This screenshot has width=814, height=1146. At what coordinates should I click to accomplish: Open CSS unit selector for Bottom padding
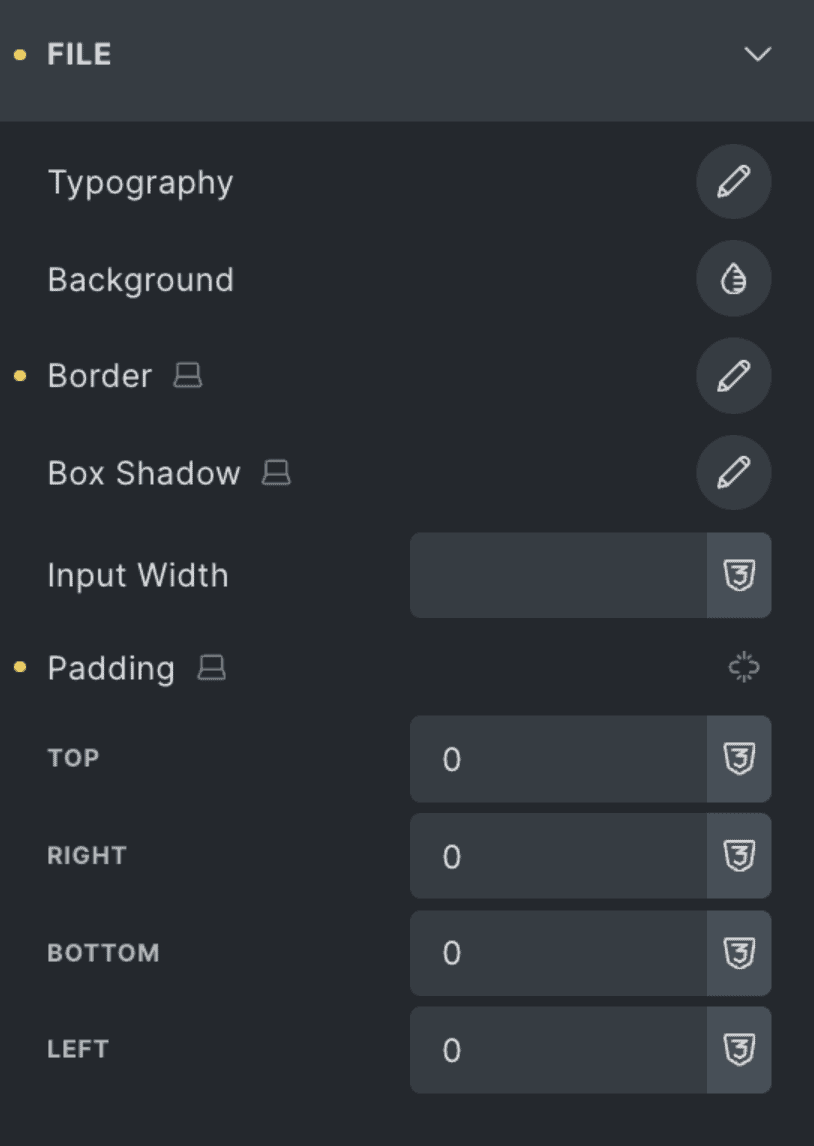[x=739, y=953]
